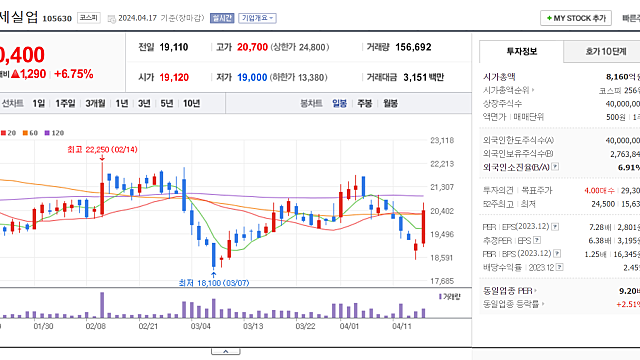The height and width of the screenshot is (360, 640).
Task: Select the 일봉 daily candle chart
Action: 340,104
